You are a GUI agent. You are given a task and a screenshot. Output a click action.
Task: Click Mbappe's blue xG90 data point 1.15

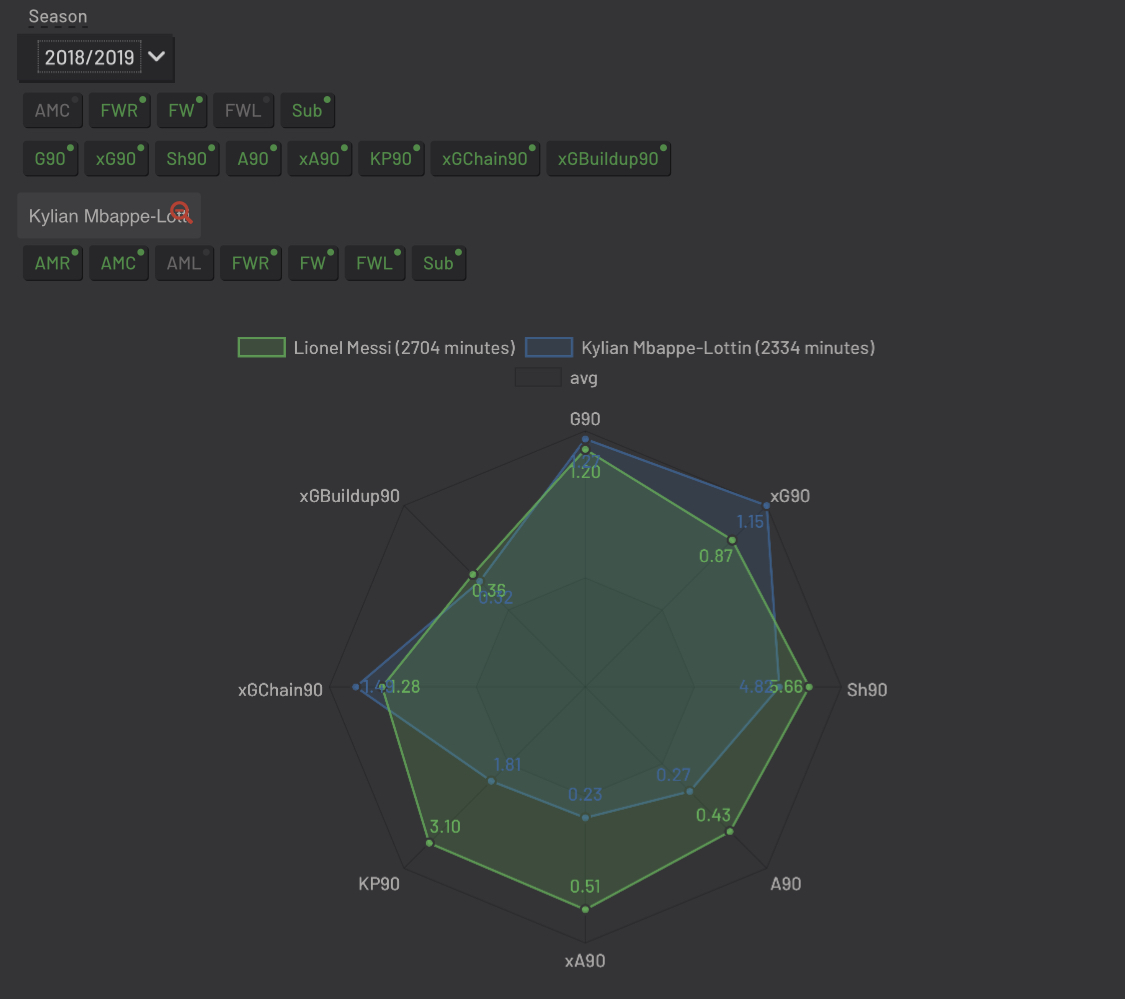(x=767, y=506)
